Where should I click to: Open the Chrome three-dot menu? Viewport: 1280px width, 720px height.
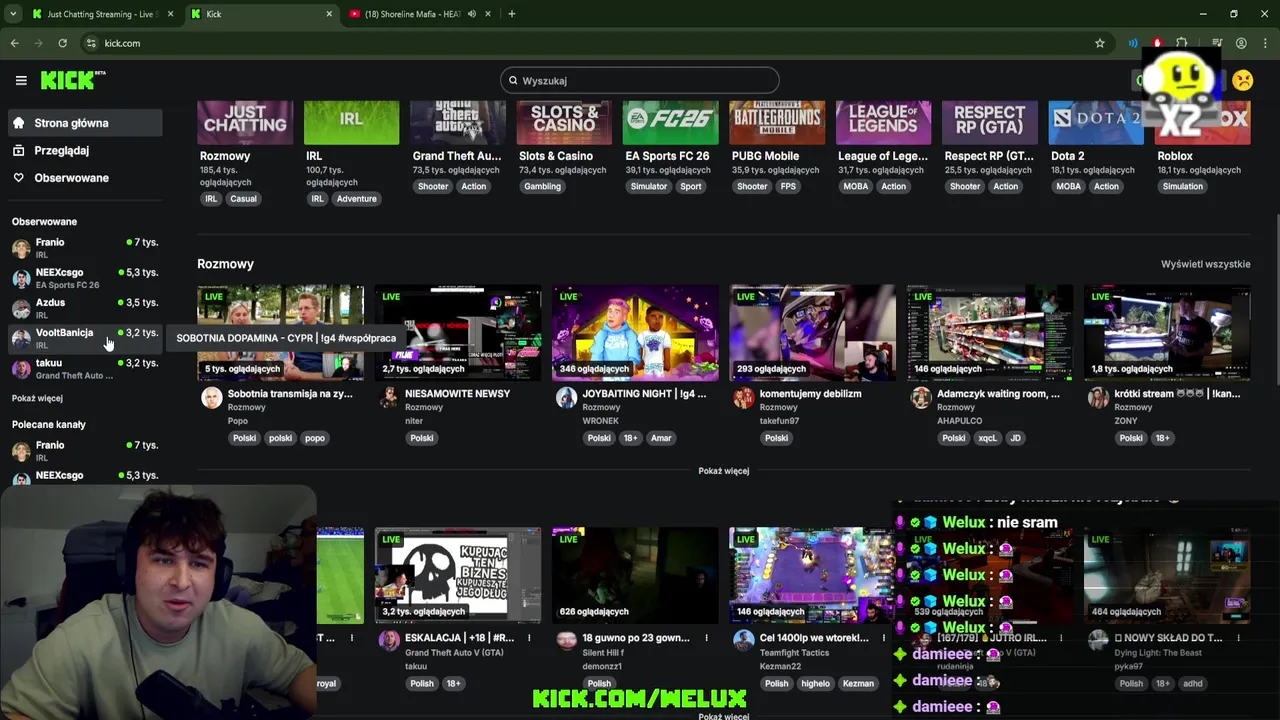tap(1264, 43)
